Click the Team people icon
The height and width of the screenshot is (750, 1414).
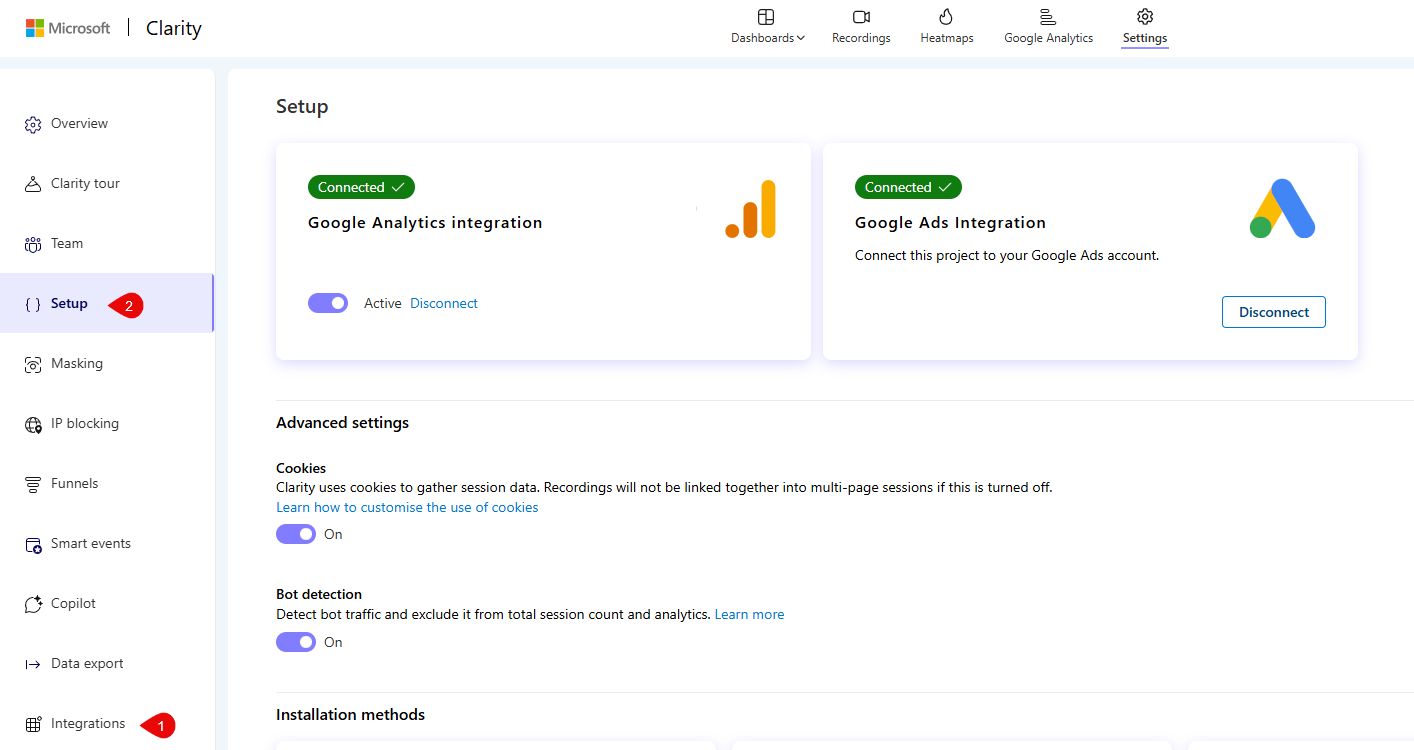32,244
